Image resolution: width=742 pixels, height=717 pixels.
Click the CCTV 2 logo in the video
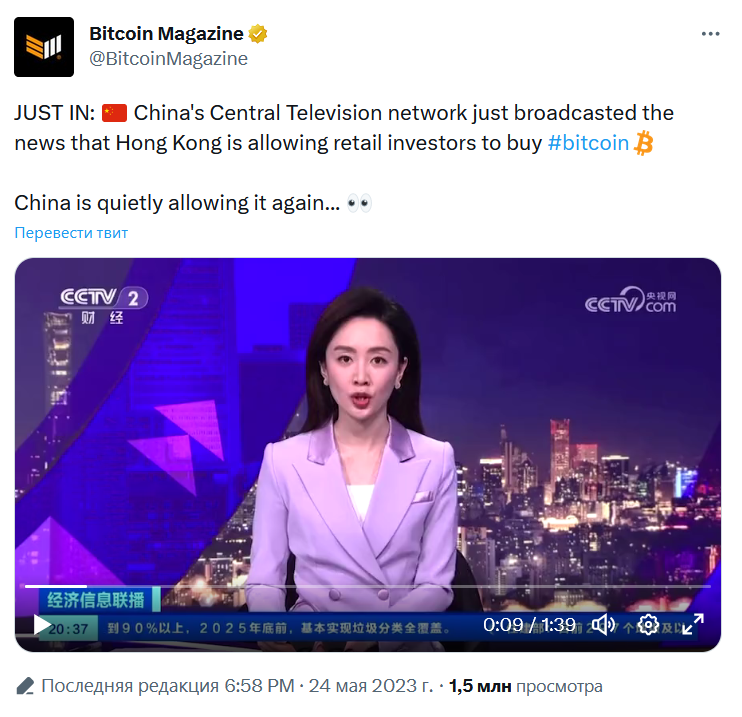pyautogui.click(x=104, y=305)
